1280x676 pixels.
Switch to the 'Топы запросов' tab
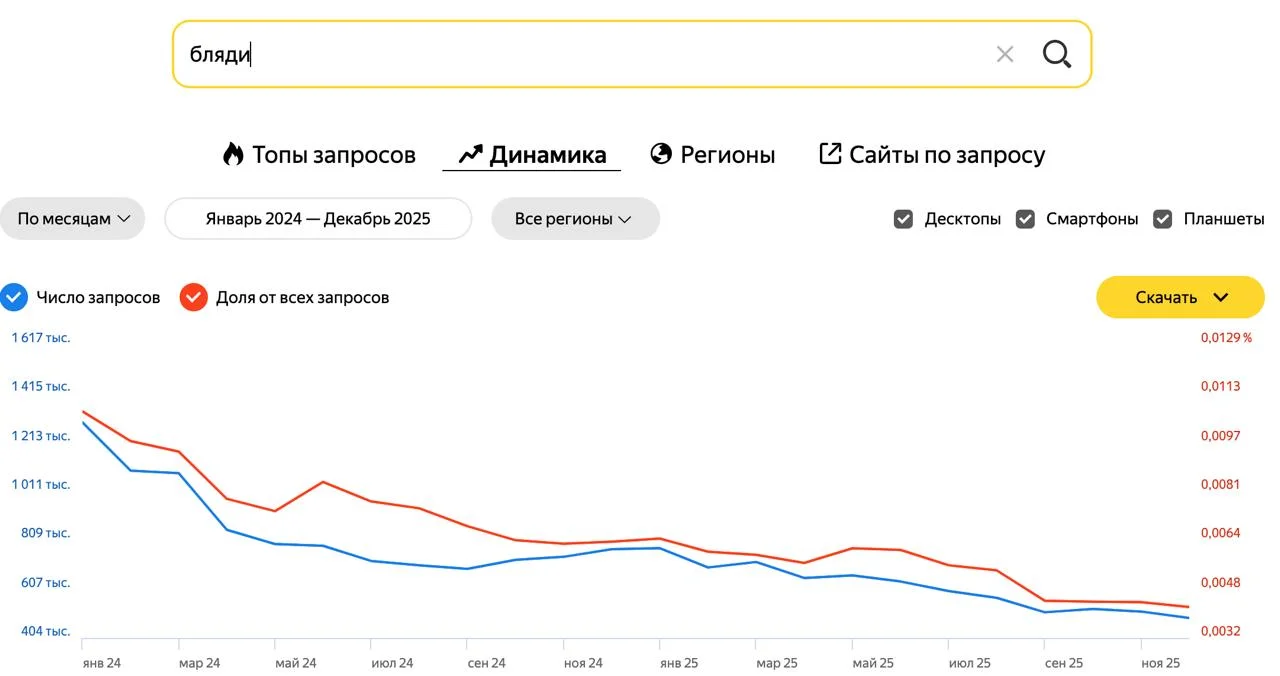(333, 155)
